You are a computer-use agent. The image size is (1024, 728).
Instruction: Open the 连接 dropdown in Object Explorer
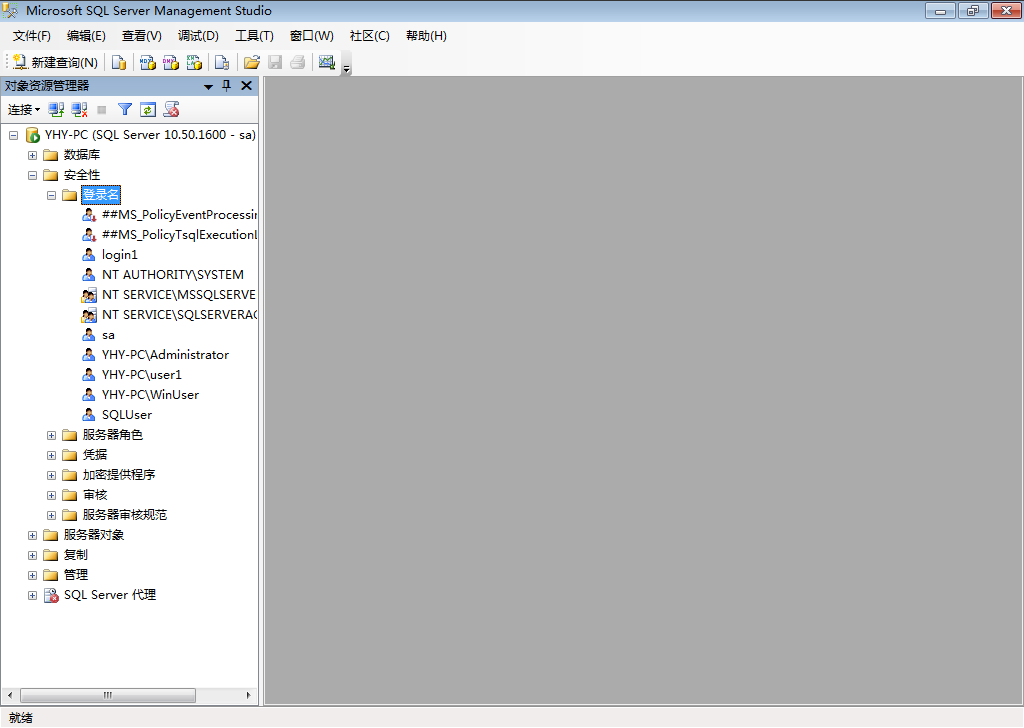click(x=24, y=110)
